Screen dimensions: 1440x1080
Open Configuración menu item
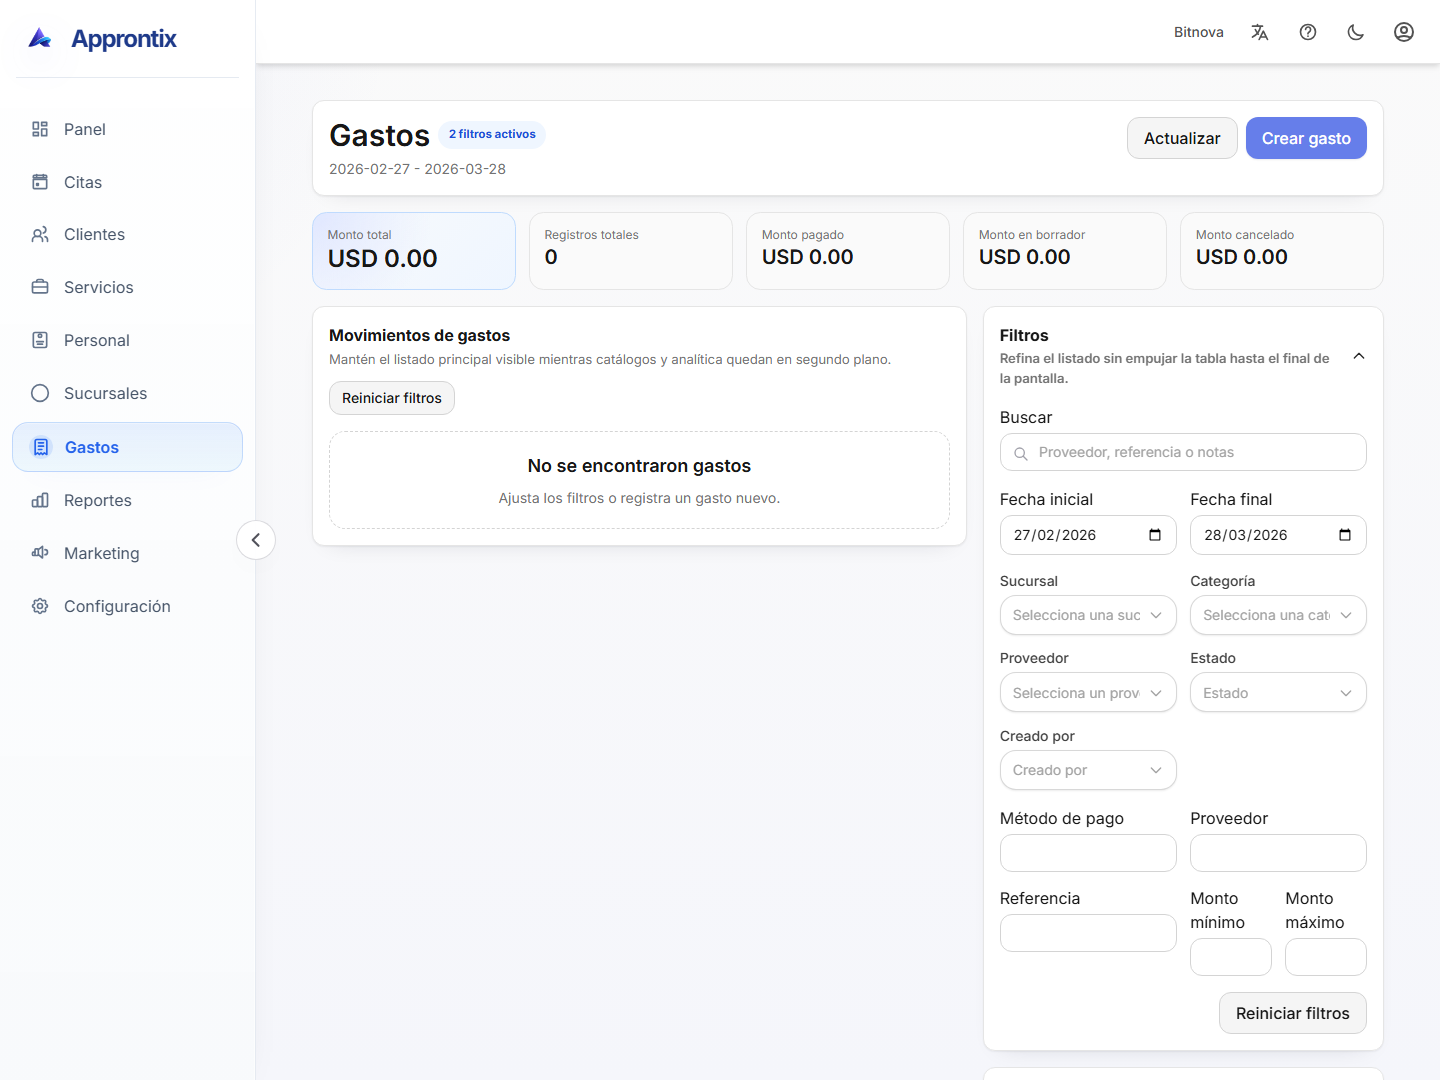tap(127, 606)
